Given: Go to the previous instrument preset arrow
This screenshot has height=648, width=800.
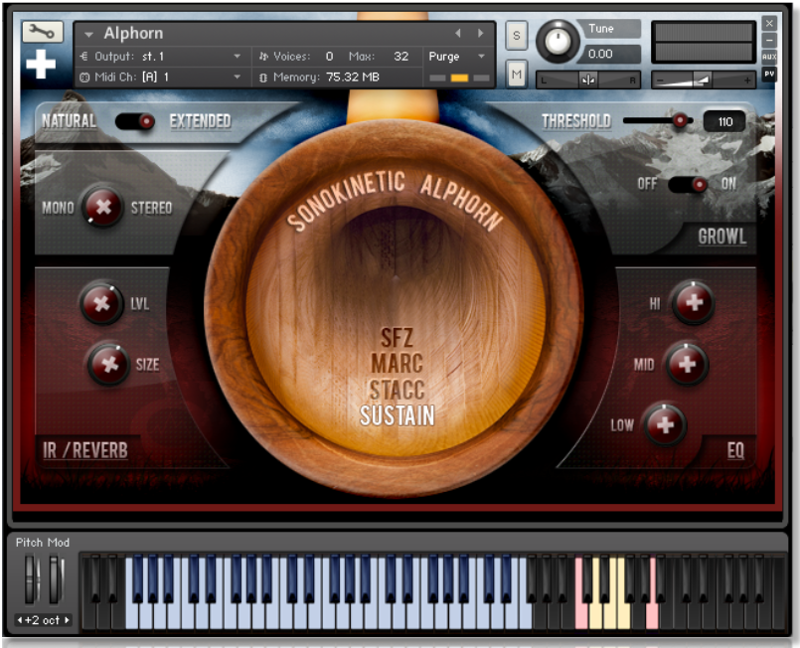Looking at the screenshot, I should tap(458, 33).
